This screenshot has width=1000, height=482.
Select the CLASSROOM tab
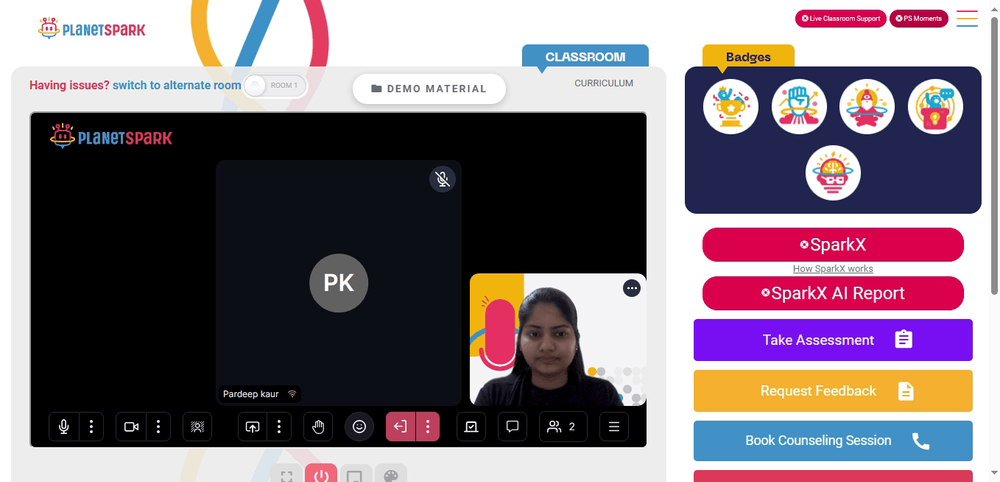click(x=585, y=56)
